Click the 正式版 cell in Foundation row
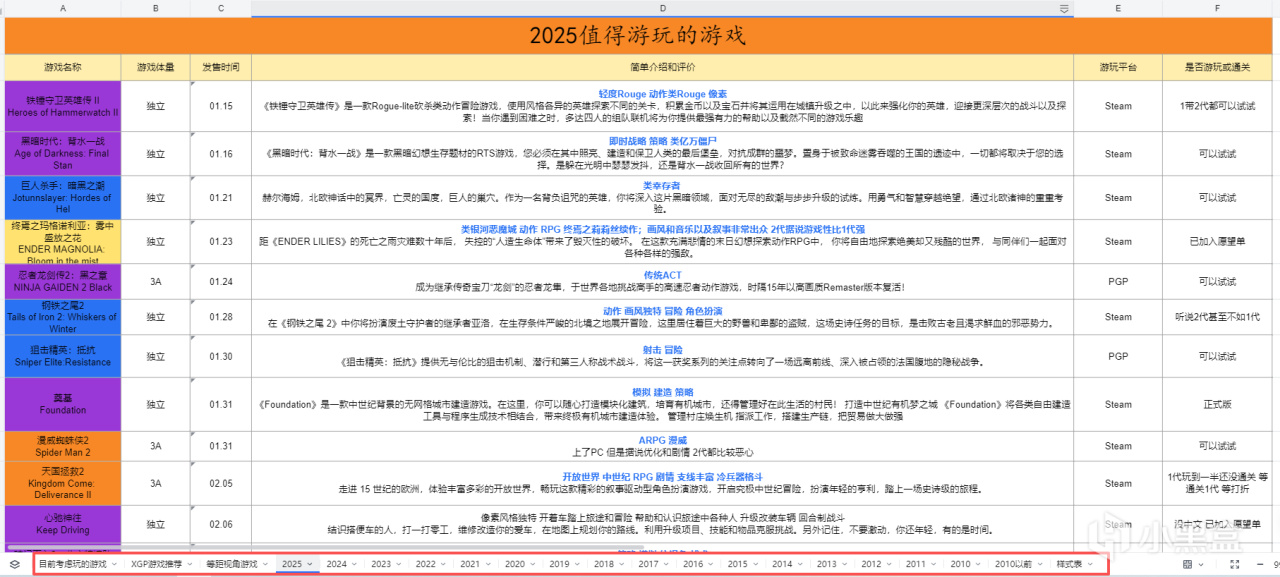Screen dimensions: 1280x577 click(x=1218, y=404)
